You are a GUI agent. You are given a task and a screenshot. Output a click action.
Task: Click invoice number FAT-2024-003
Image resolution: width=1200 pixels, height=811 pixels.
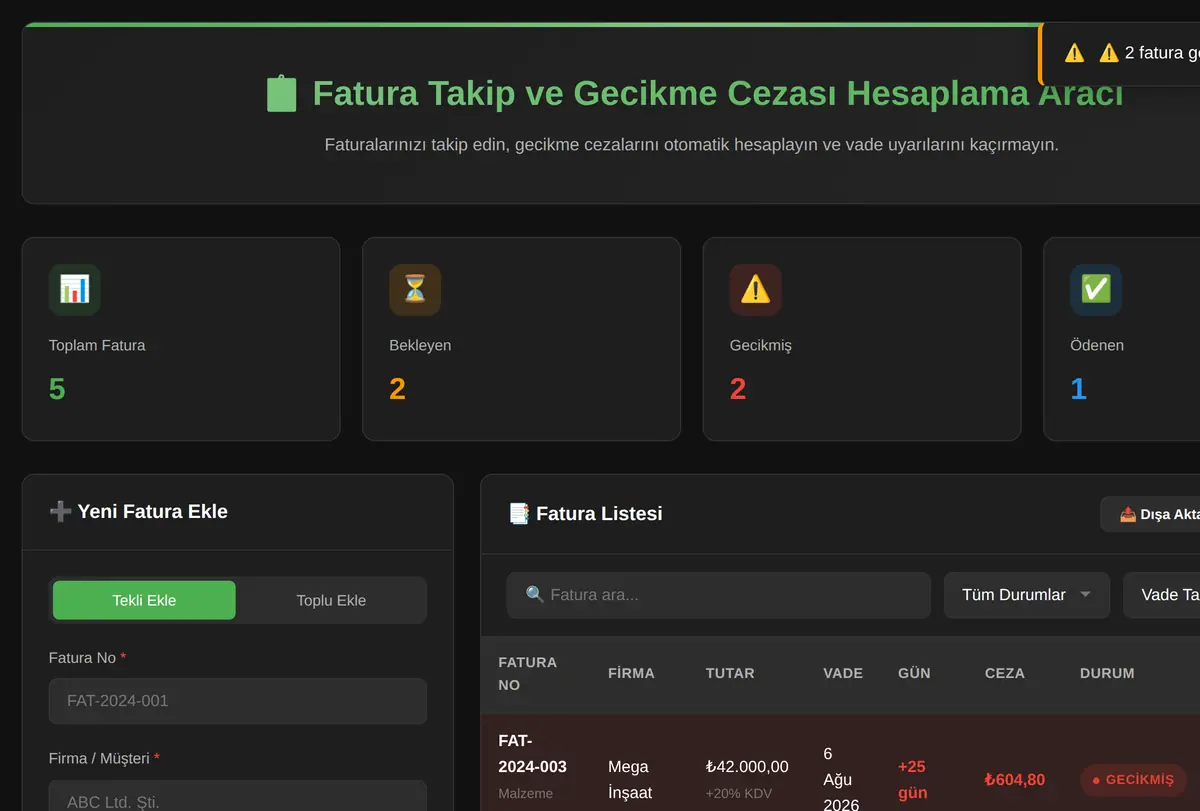[x=532, y=754]
